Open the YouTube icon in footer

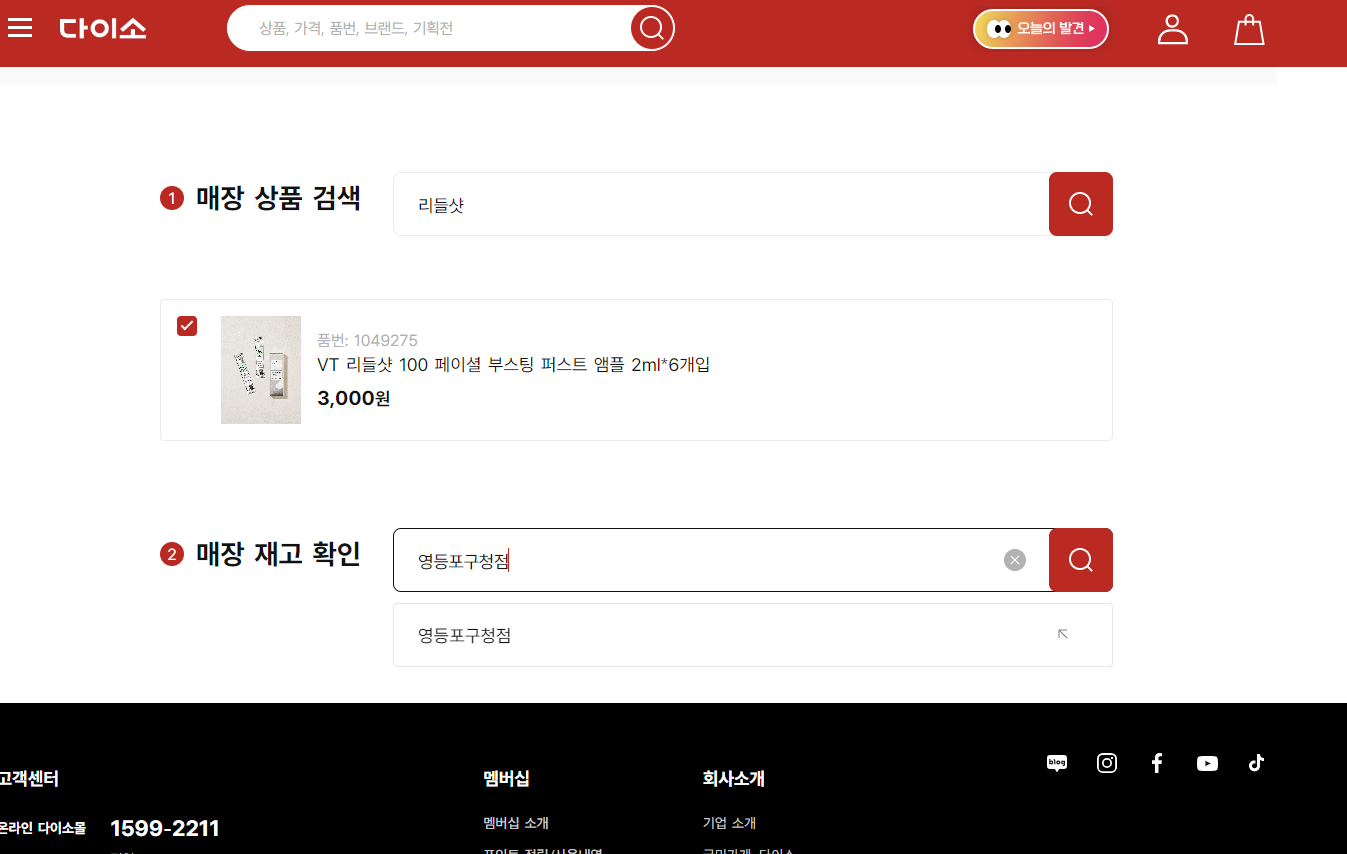click(1207, 763)
